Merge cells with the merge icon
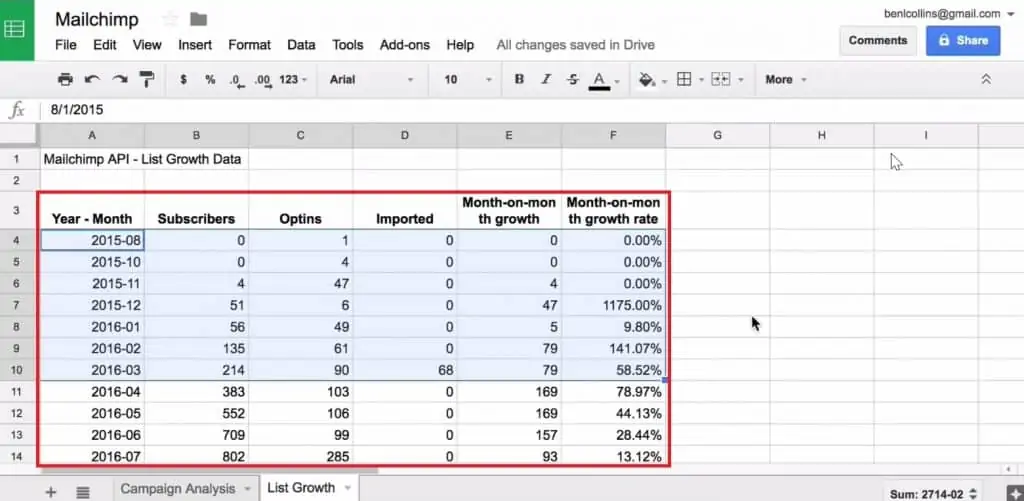Viewport: 1024px width, 501px height. click(720, 80)
